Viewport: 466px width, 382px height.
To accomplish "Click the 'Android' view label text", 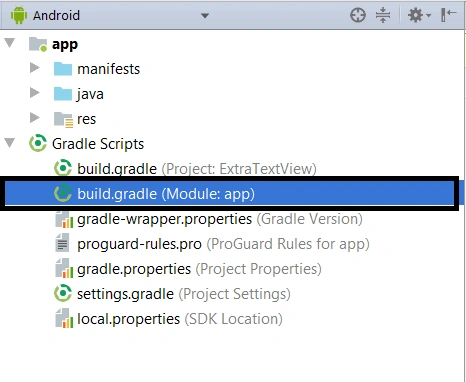I will pyautogui.click(x=56, y=15).
